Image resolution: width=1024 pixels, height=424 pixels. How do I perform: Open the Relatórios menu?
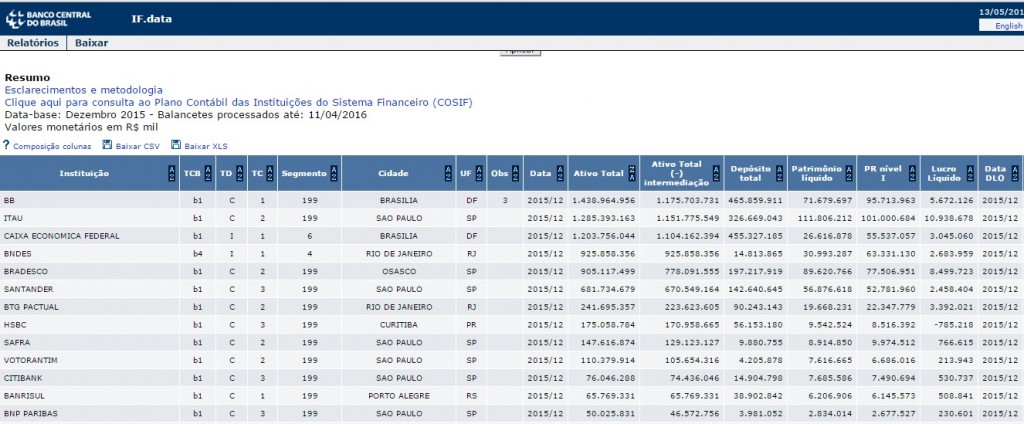pos(33,43)
